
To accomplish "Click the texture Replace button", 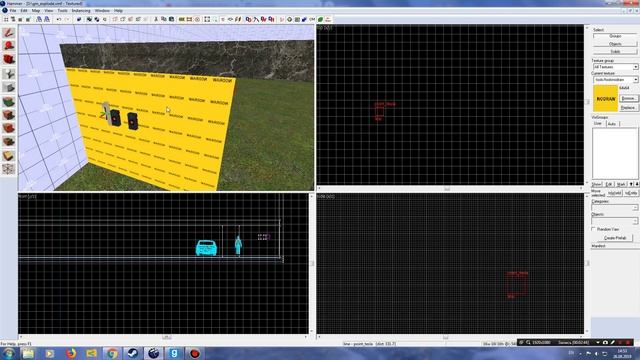I will [628, 108].
